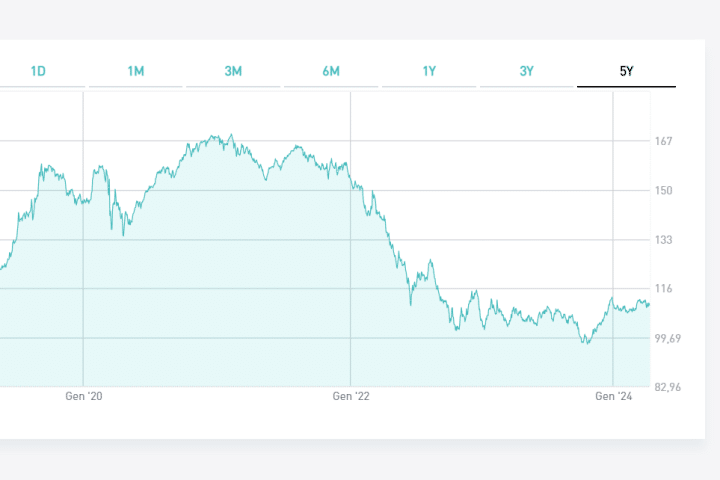Click the 167 price axis label
Image resolution: width=720 pixels, height=480 pixels.
click(x=663, y=141)
